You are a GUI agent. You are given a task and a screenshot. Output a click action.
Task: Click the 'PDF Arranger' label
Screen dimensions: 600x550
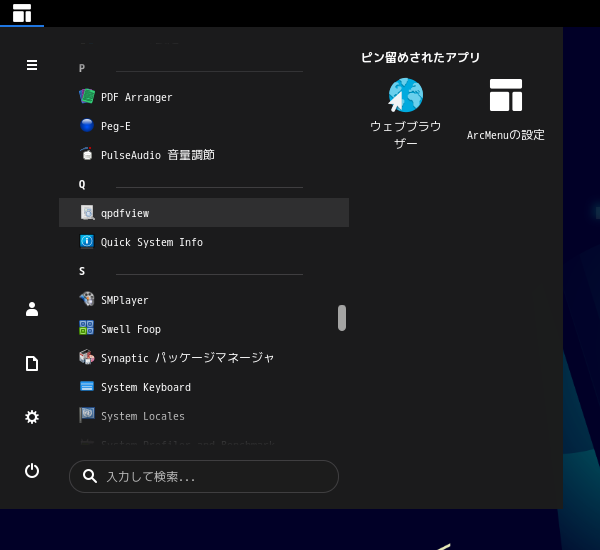(137, 97)
